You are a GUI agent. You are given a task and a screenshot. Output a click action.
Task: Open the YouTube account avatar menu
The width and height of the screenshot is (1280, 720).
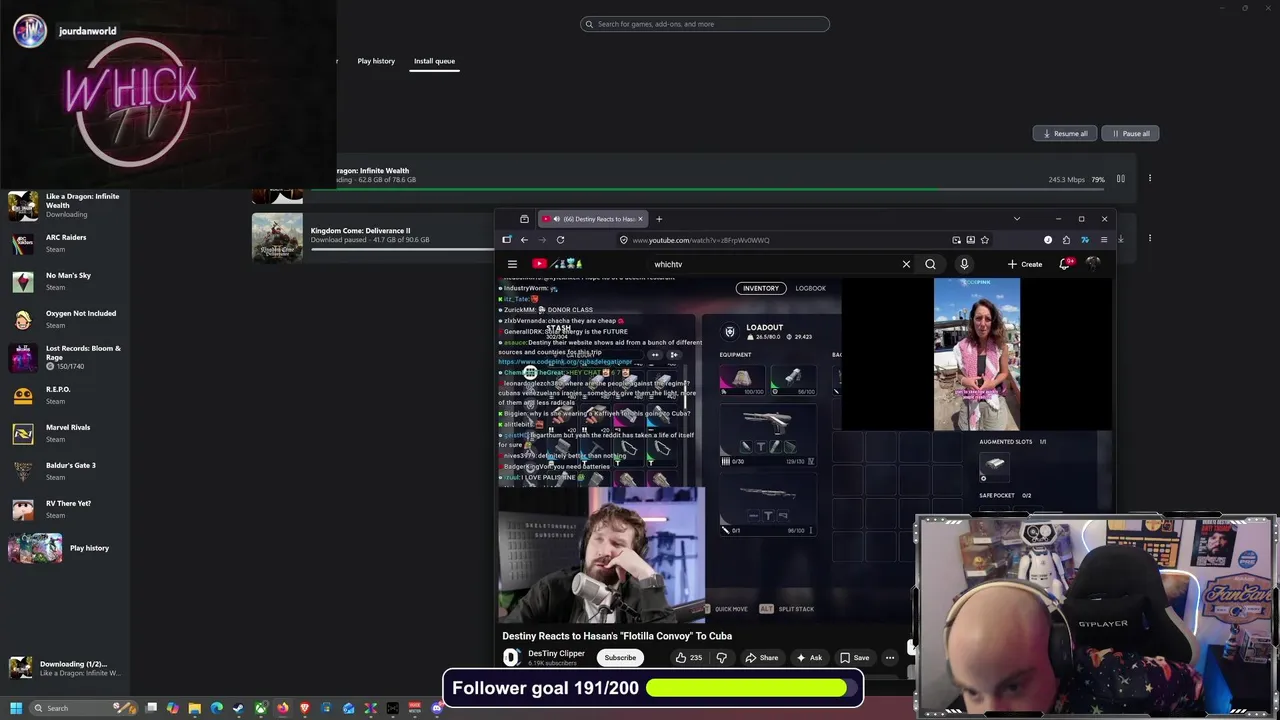(1093, 264)
